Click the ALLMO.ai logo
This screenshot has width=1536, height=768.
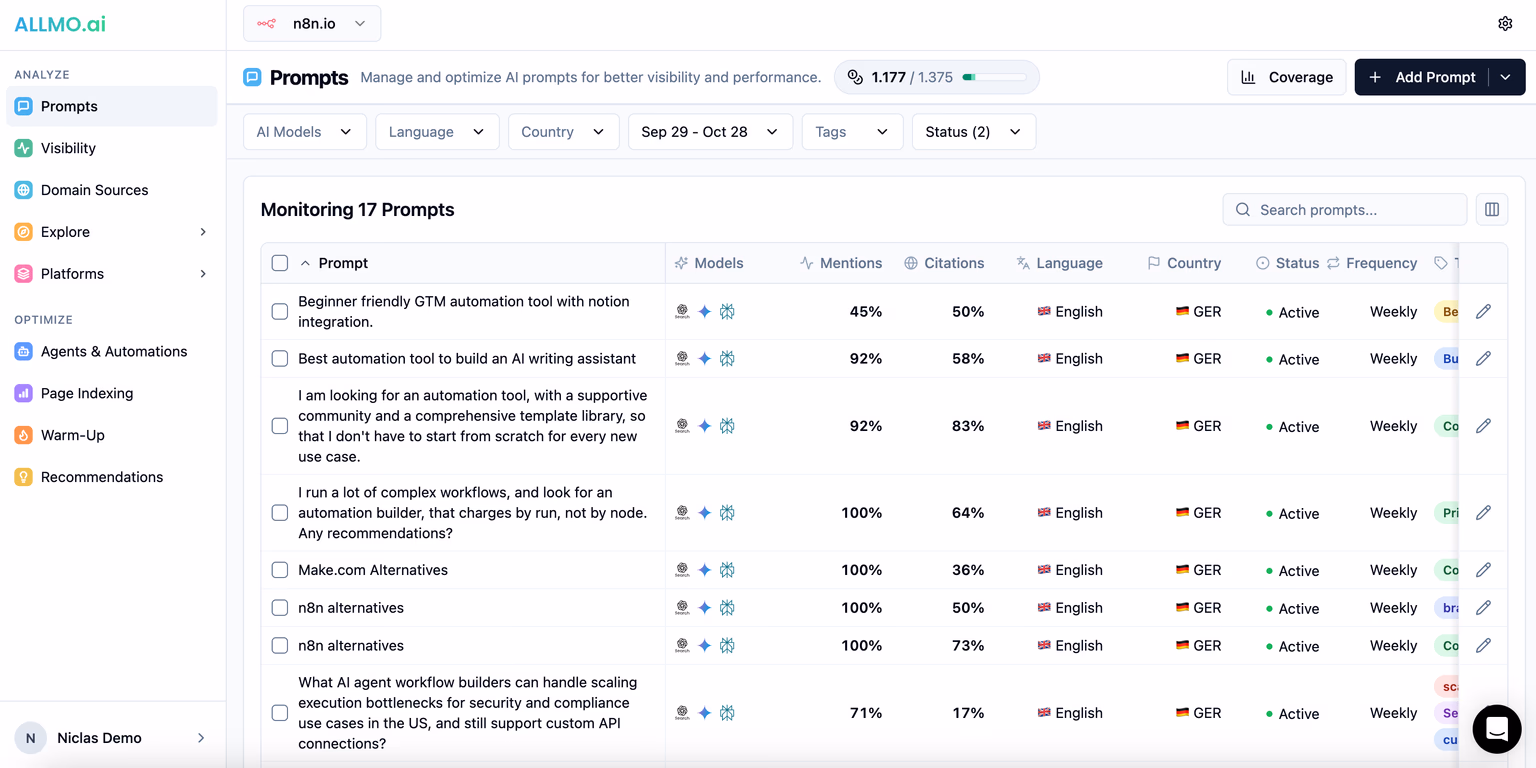click(x=60, y=24)
